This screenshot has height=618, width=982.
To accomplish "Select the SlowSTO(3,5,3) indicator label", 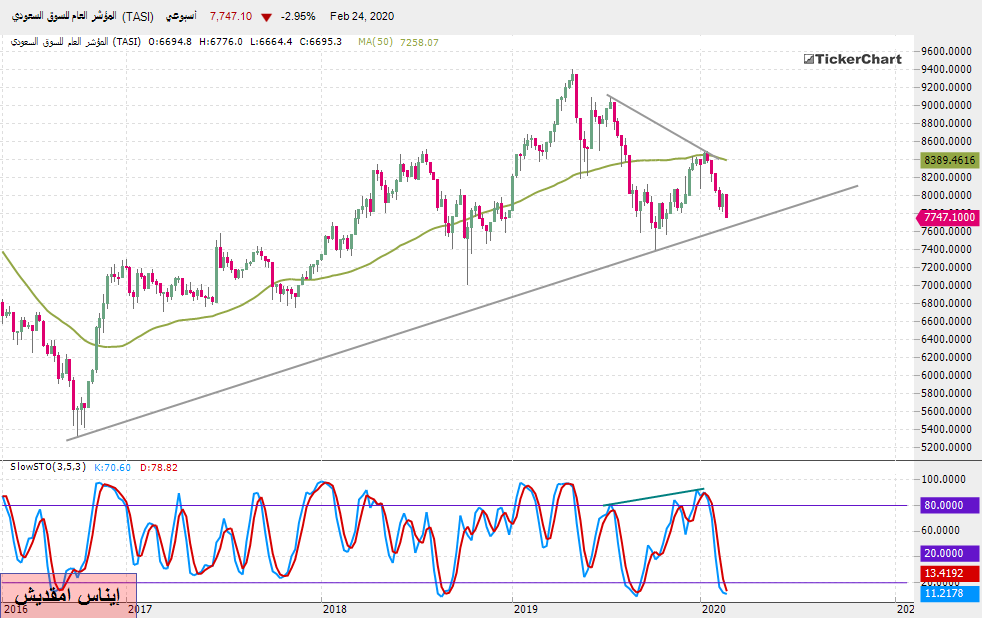I will [46, 467].
